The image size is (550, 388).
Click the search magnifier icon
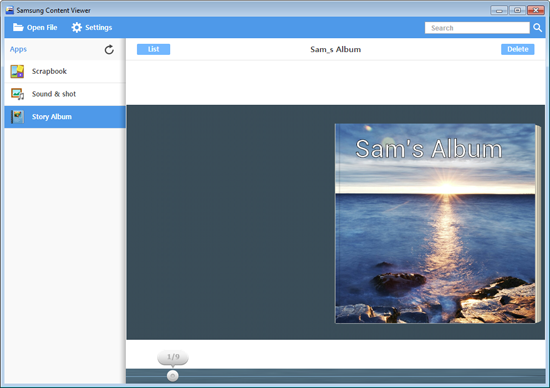pos(537,28)
